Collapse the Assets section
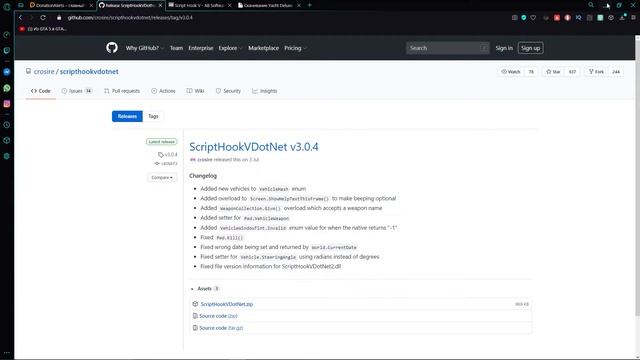This screenshot has width=640, height=360. pyautogui.click(x=204, y=289)
